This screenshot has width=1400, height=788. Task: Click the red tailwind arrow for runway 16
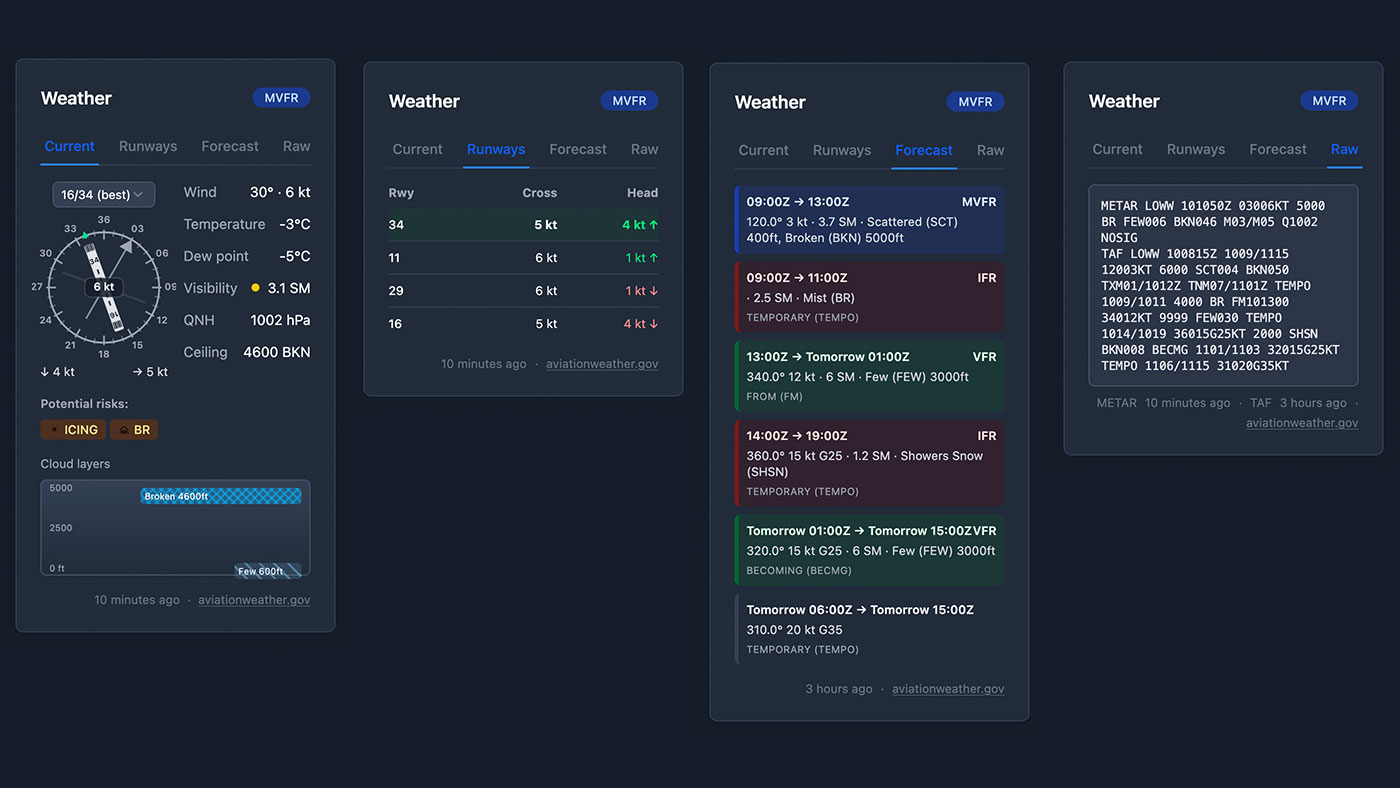pos(654,324)
